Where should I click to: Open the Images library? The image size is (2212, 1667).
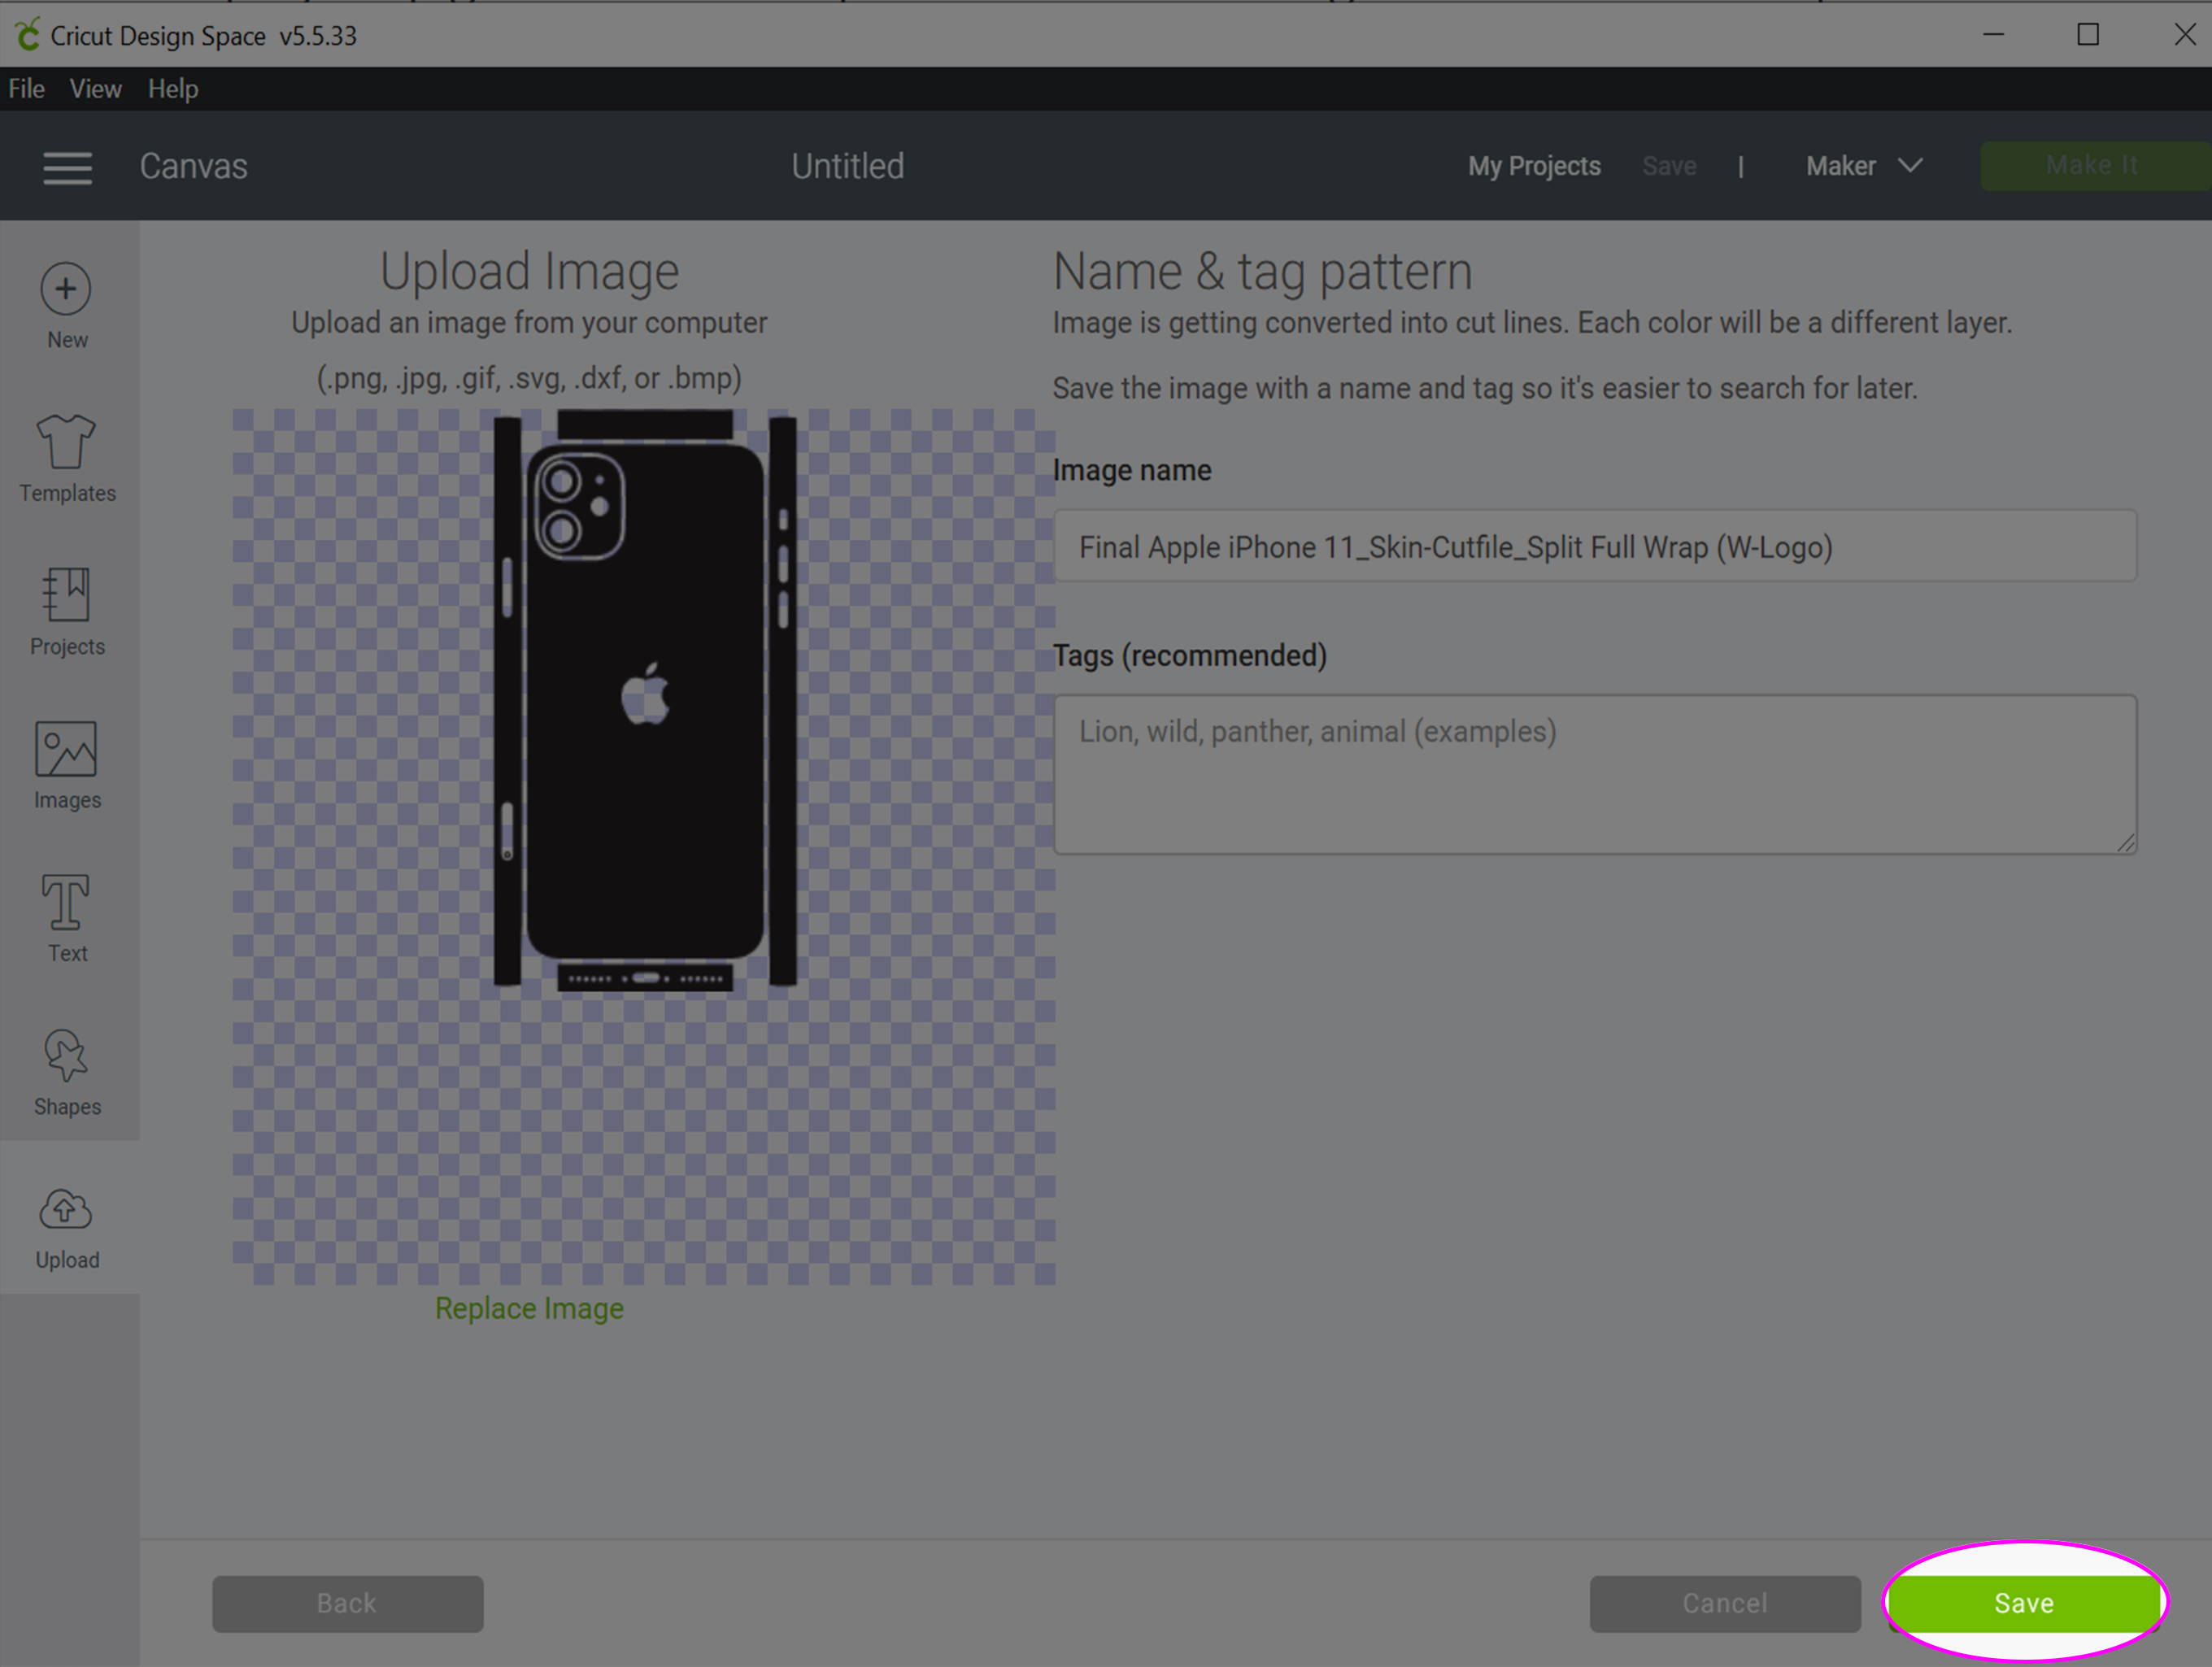coord(67,766)
